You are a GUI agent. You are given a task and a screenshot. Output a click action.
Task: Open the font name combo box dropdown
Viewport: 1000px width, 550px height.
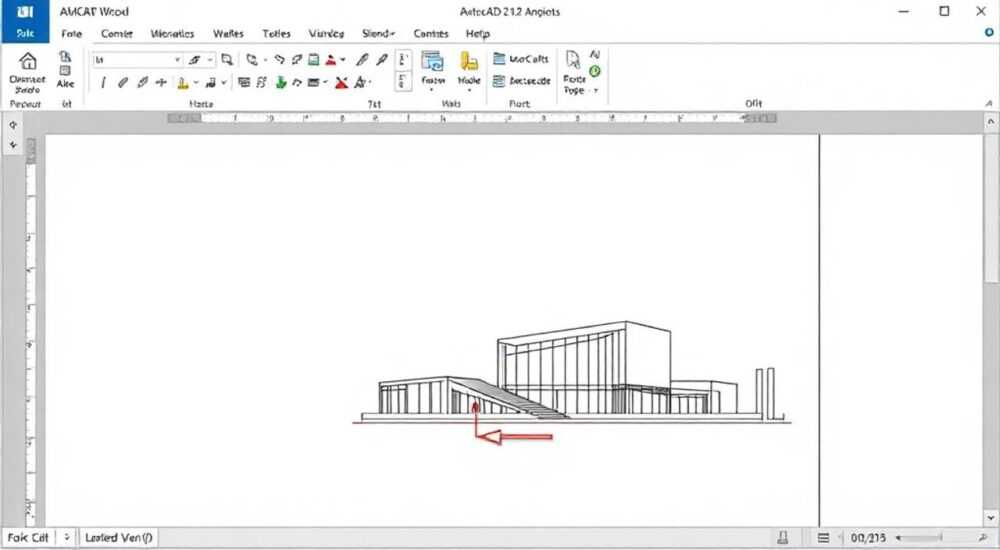click(x=177, y=60)
